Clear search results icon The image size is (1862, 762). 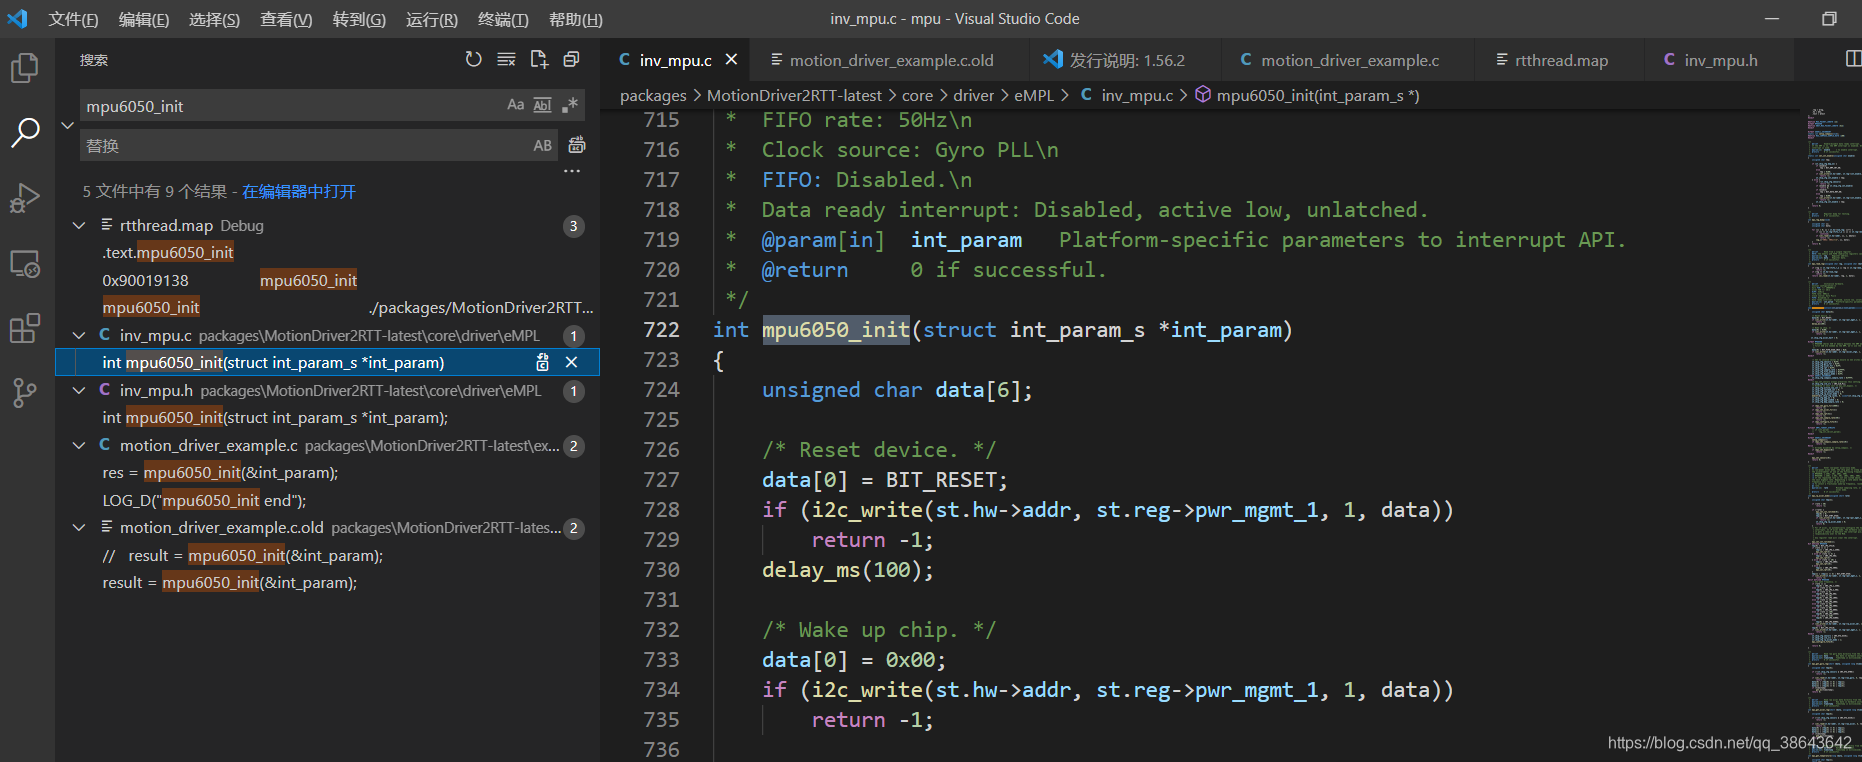click(x=506, y=60)
